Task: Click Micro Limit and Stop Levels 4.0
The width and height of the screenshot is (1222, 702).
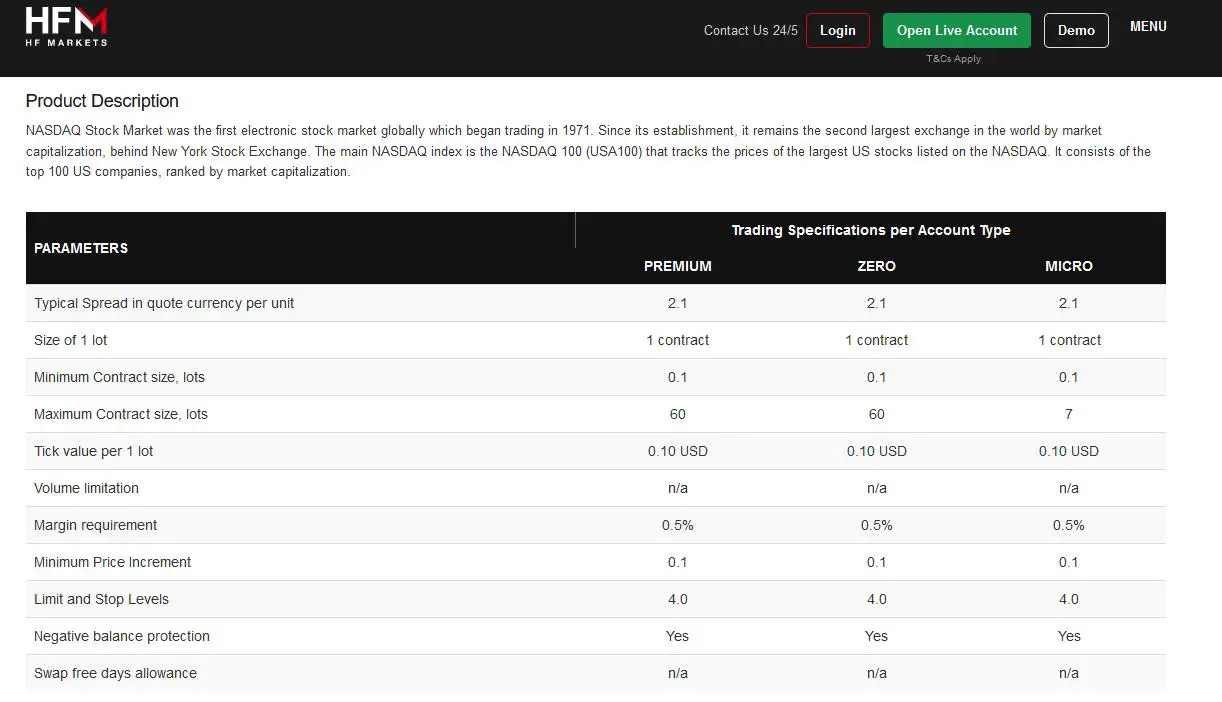Action: tap(1069, 599)
